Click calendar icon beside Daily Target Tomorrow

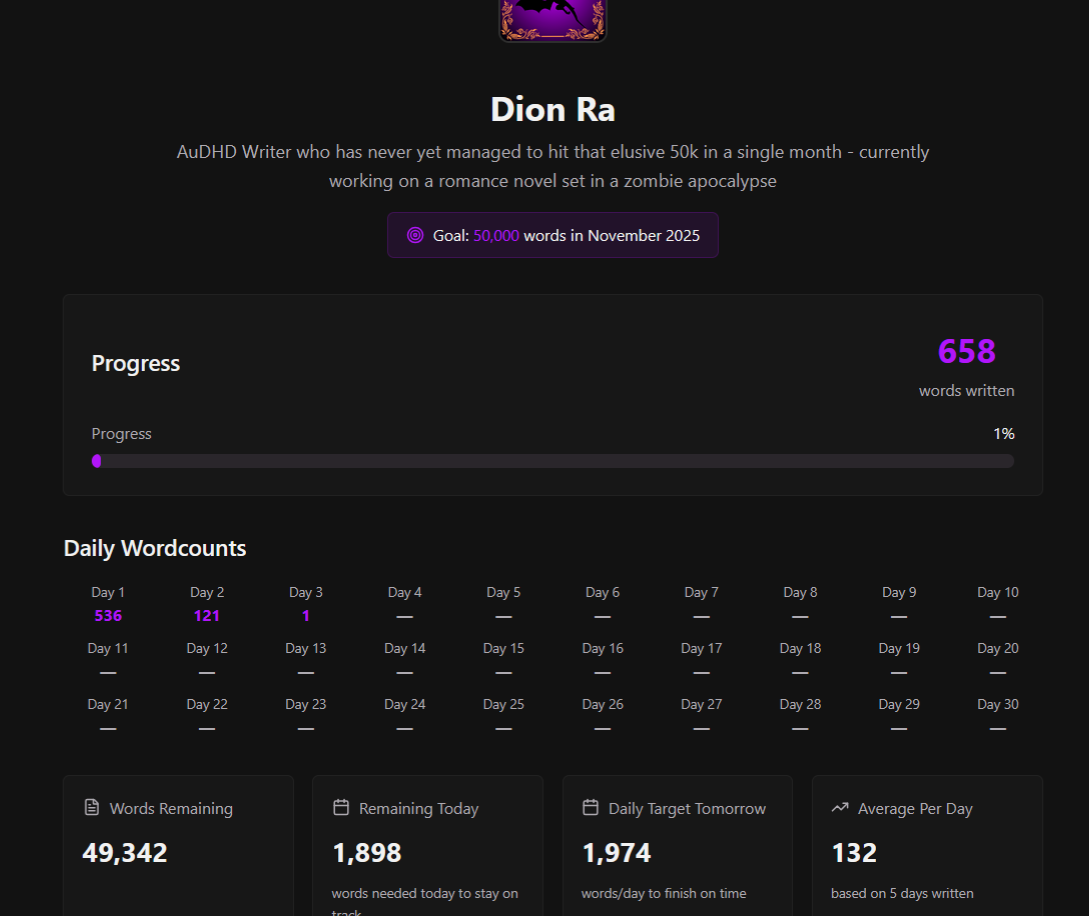[x=590, y=807]
